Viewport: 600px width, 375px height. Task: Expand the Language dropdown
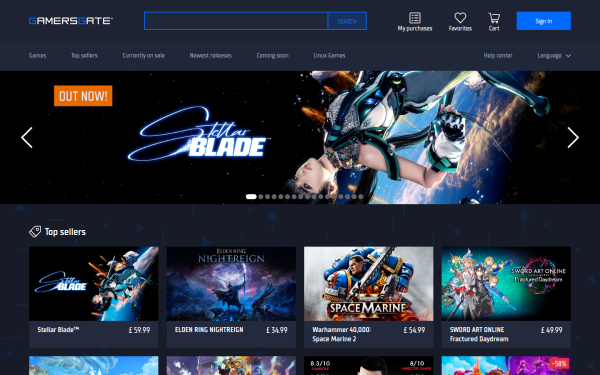point(554,55)
